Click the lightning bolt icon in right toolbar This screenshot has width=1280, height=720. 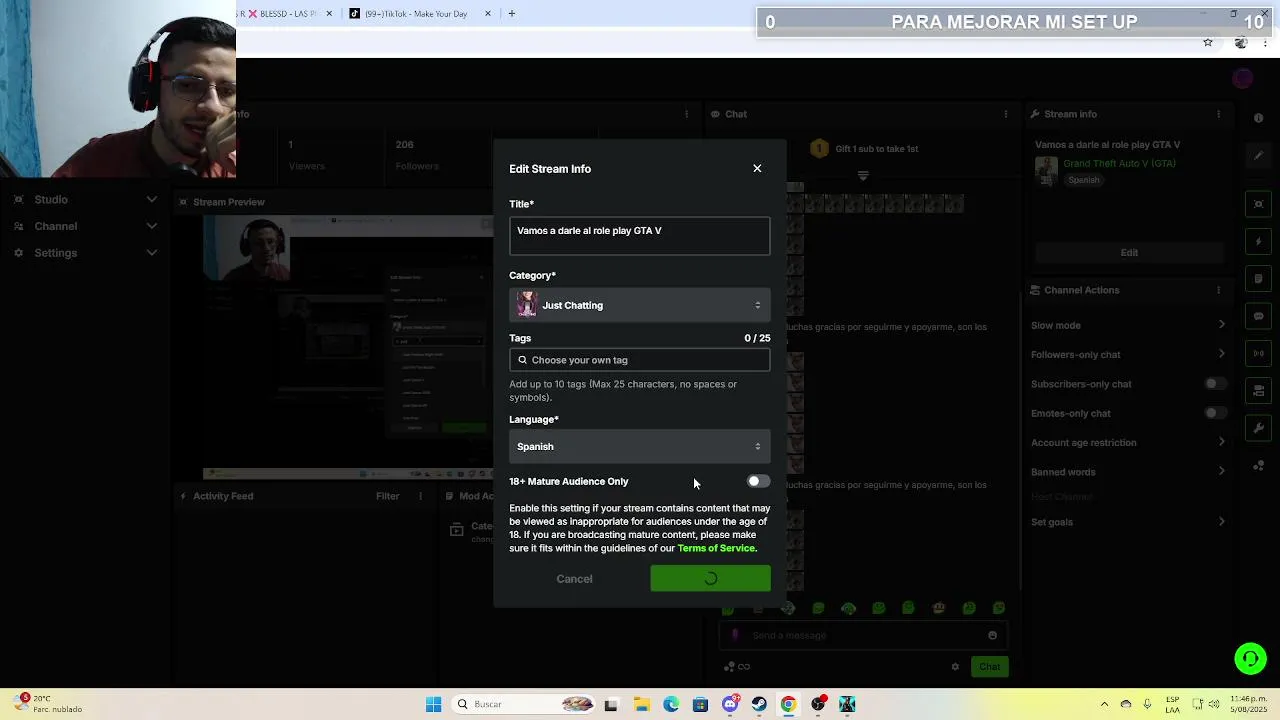click(x=1258, y=242)
